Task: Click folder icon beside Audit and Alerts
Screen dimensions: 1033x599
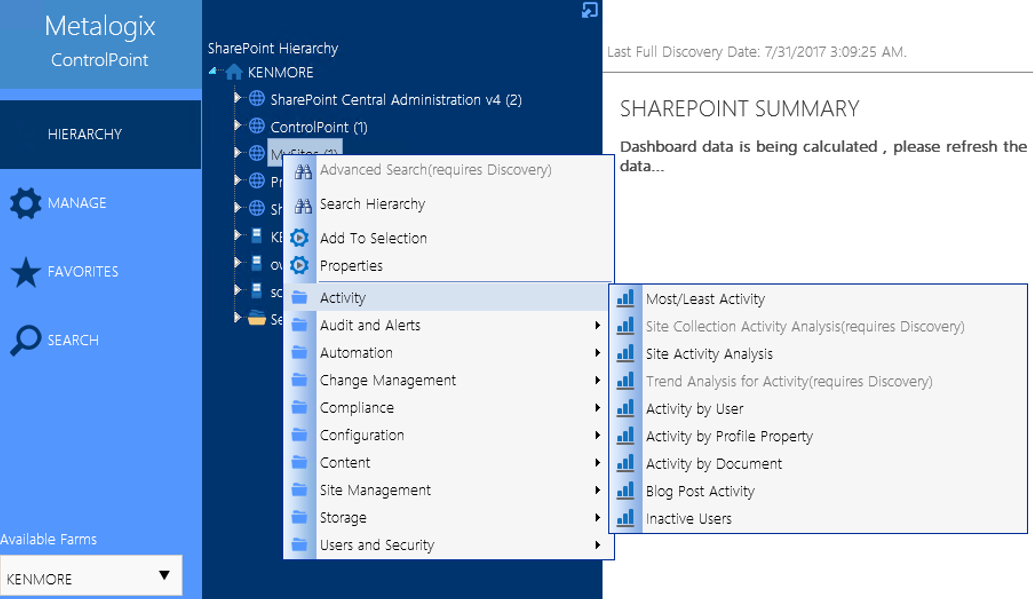Action: pyautogui.click(x=300, y=325)
